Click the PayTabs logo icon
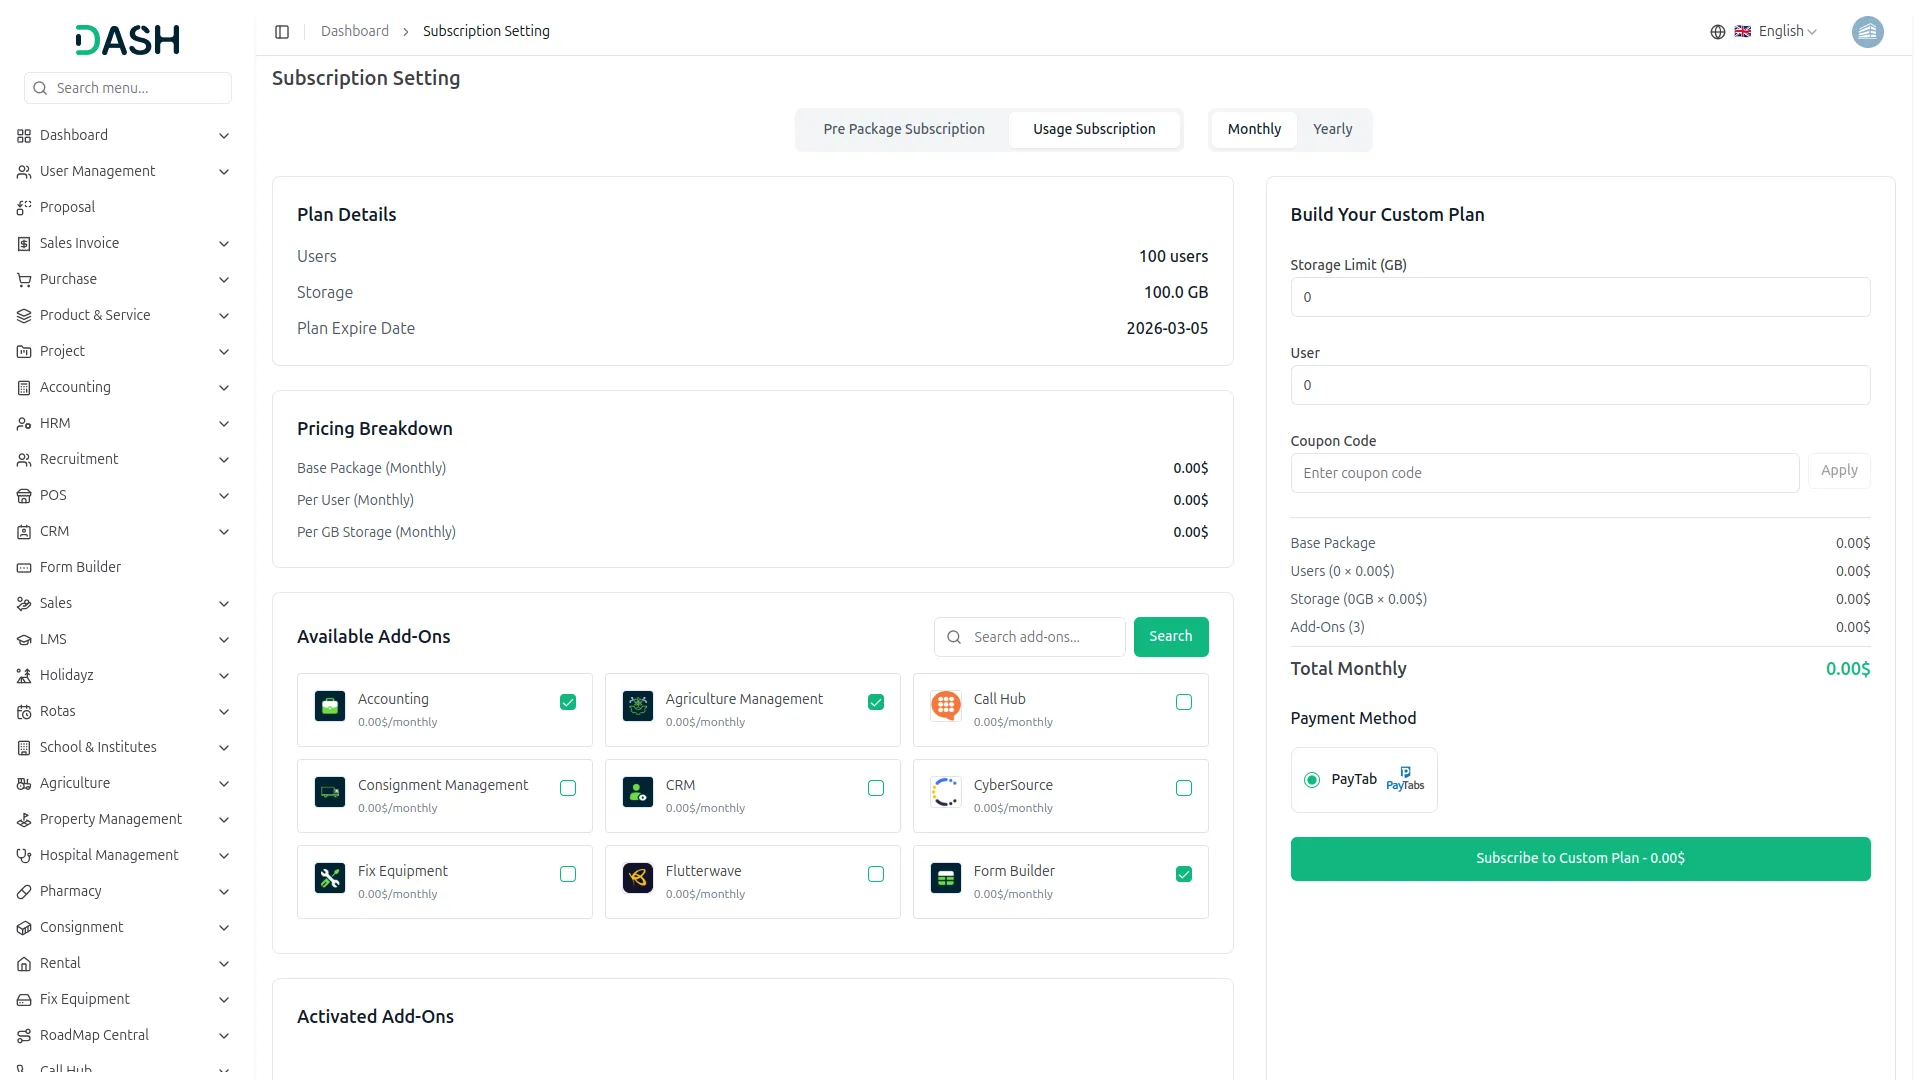1920x1080 pixels. (x=1405, y=779)
